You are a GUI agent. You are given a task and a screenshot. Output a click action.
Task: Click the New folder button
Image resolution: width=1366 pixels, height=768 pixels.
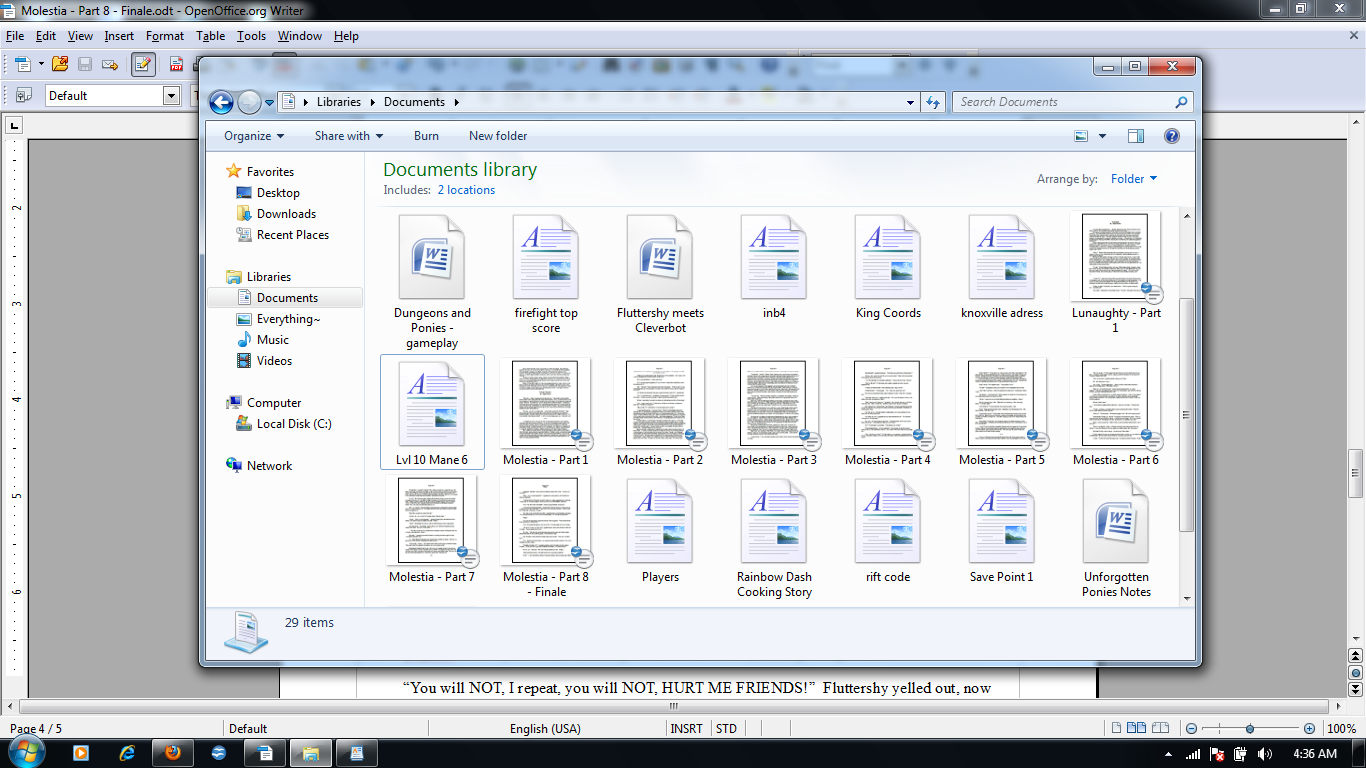498,136
